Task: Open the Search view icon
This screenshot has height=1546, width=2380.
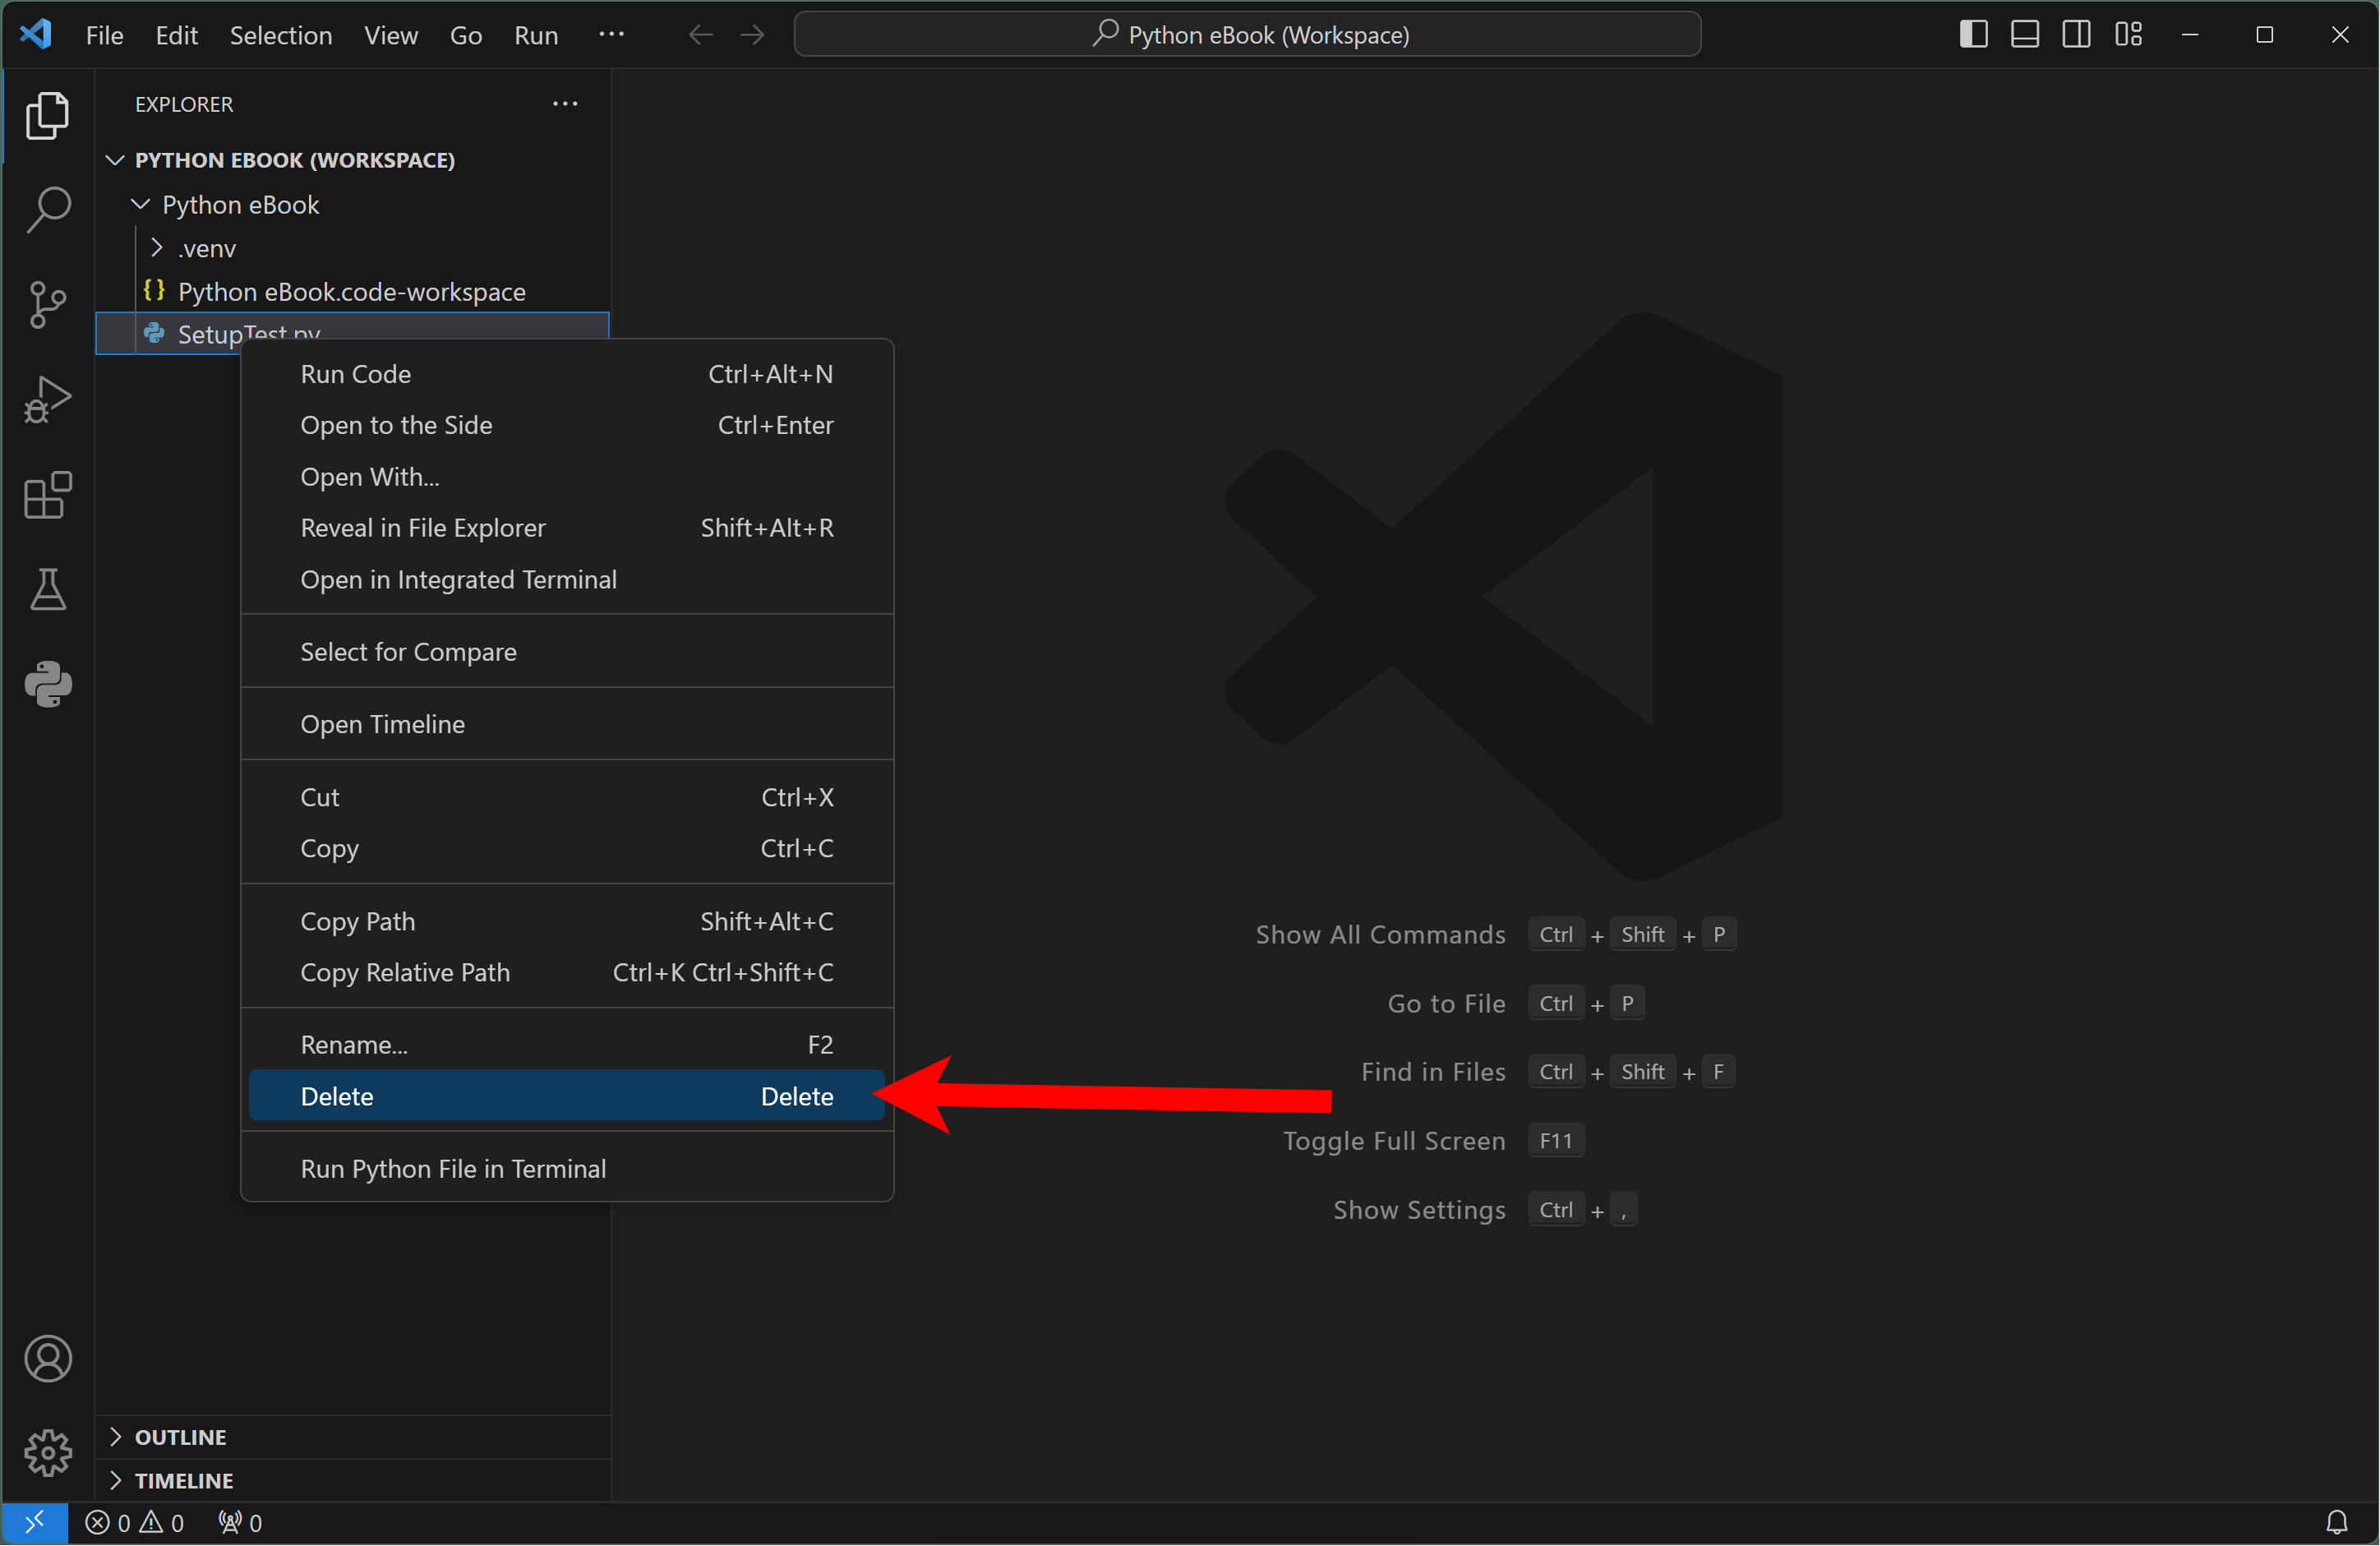Action: 47,210
